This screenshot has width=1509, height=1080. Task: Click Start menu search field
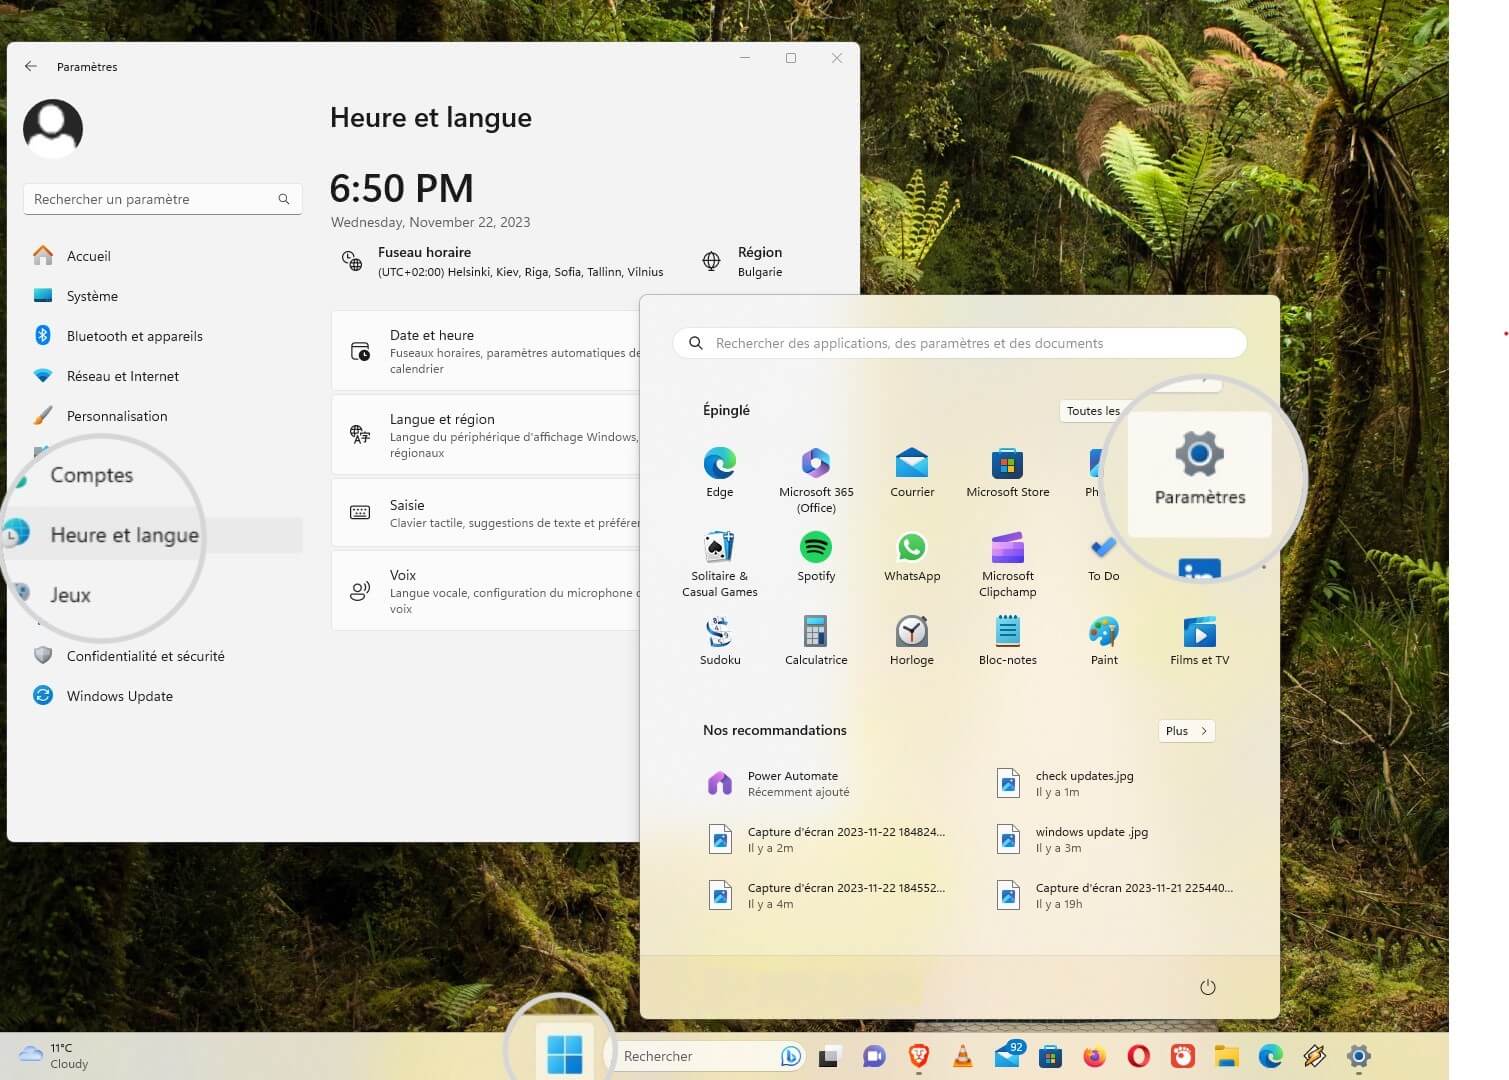[959, 343]
